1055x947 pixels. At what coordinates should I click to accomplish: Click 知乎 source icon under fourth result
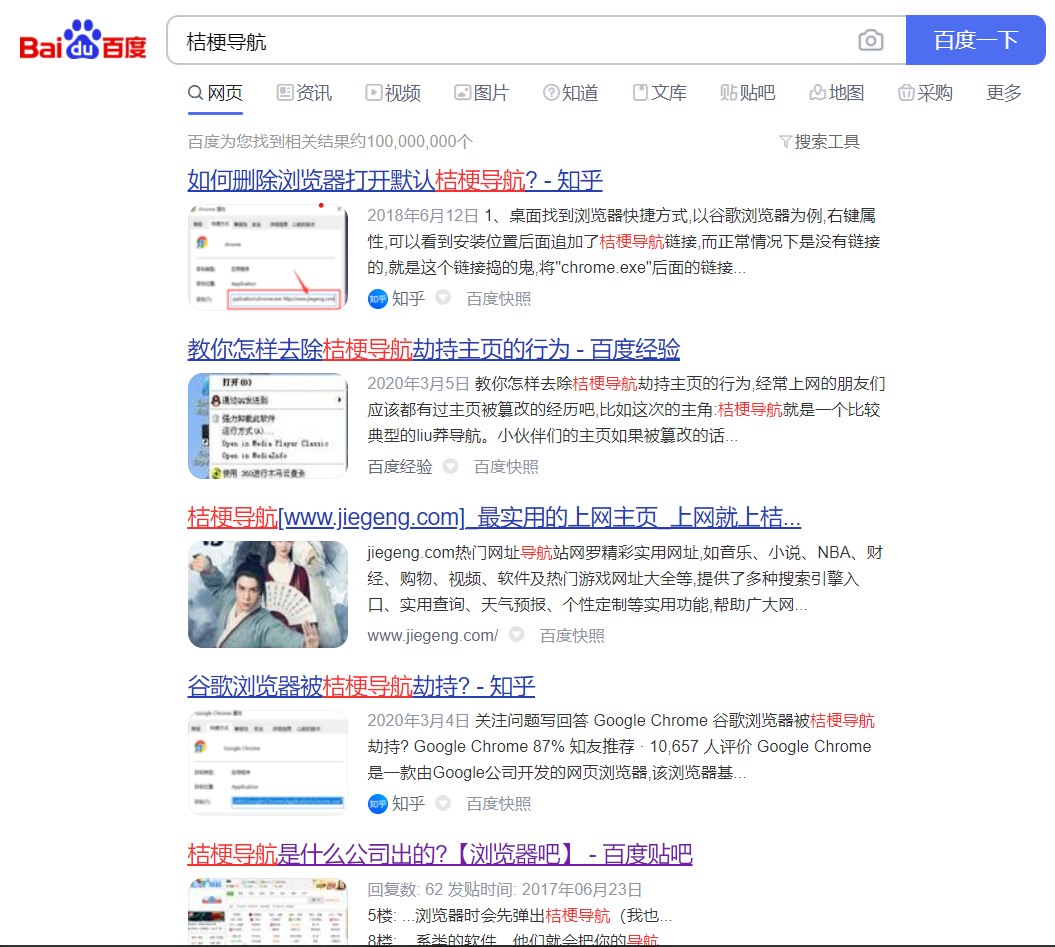[x=377, y=804]
